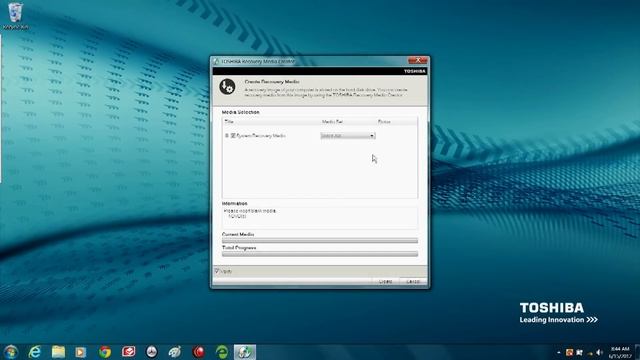Toggle the Verify checkbox
This screenshot has height=360, width=640.
coord(217,271)
